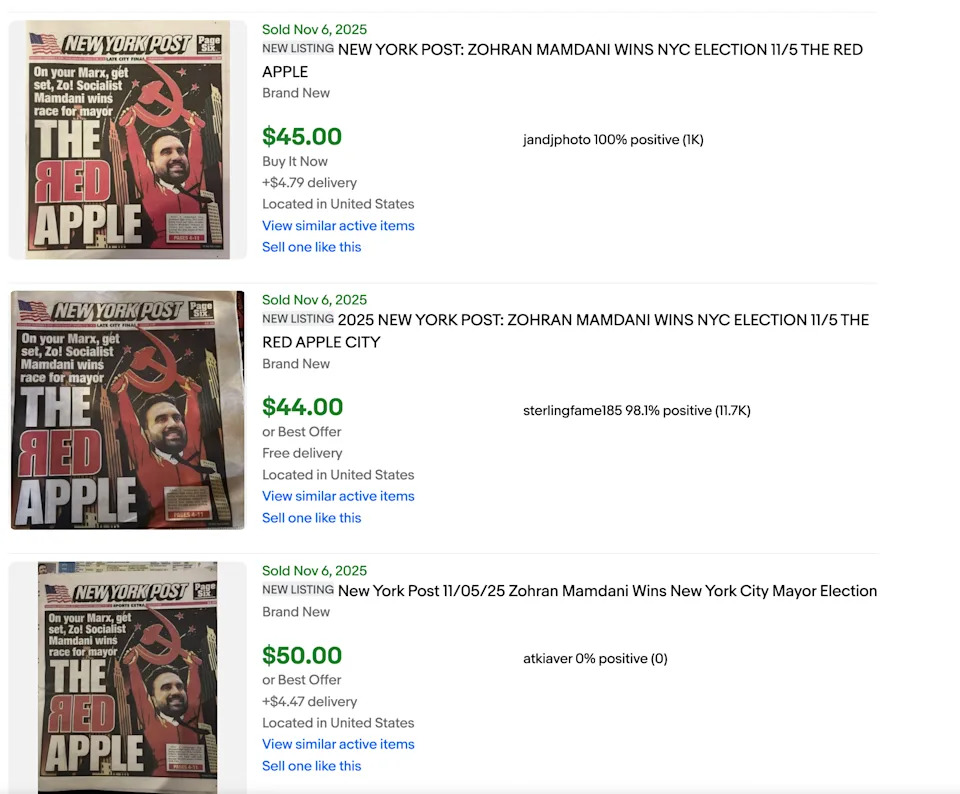Open 'New York Post 11/05/25 Zohran Mamdani' listing

point(607,591)
